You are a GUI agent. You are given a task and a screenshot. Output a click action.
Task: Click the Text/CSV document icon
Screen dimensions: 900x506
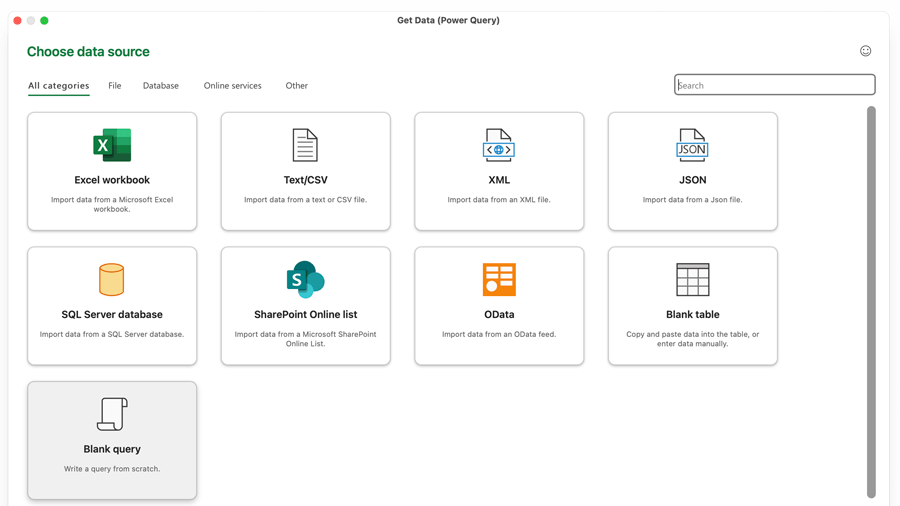coord(305,145)
